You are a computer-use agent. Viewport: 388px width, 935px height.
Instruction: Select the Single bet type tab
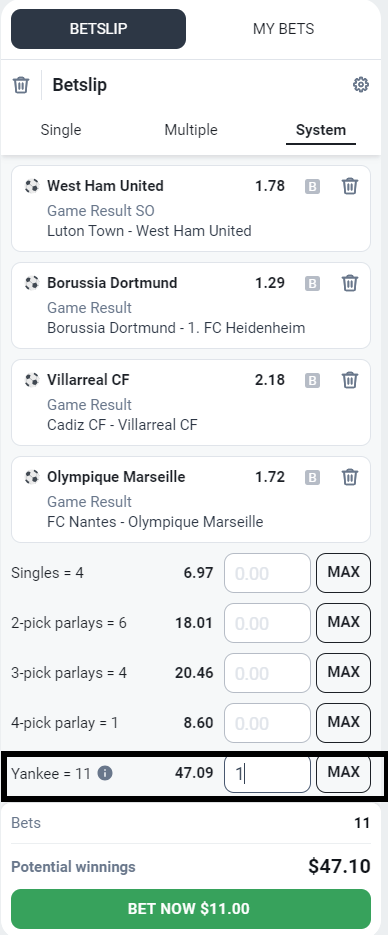(x=61, y=130)
